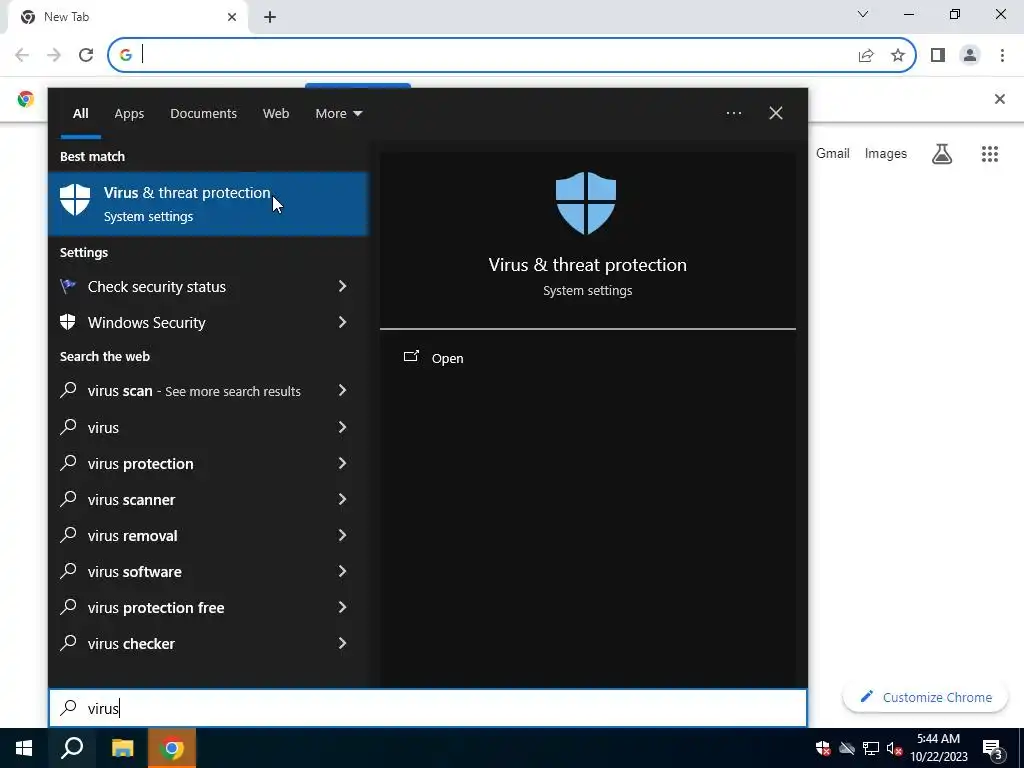Close the New Tab tab
Screen dimensions: 1024x768
pyautogui.click(x=232, y=17)
